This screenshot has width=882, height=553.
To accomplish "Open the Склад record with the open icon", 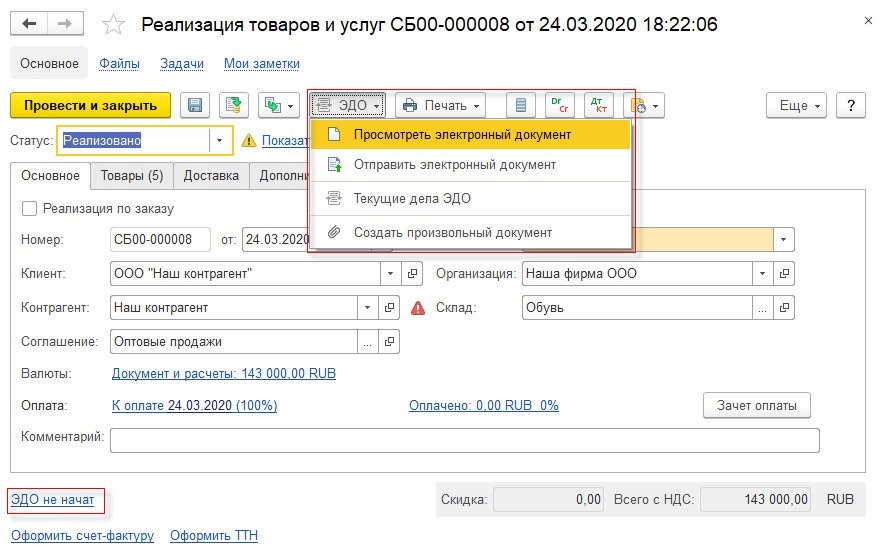I will (x=784, y=308).
